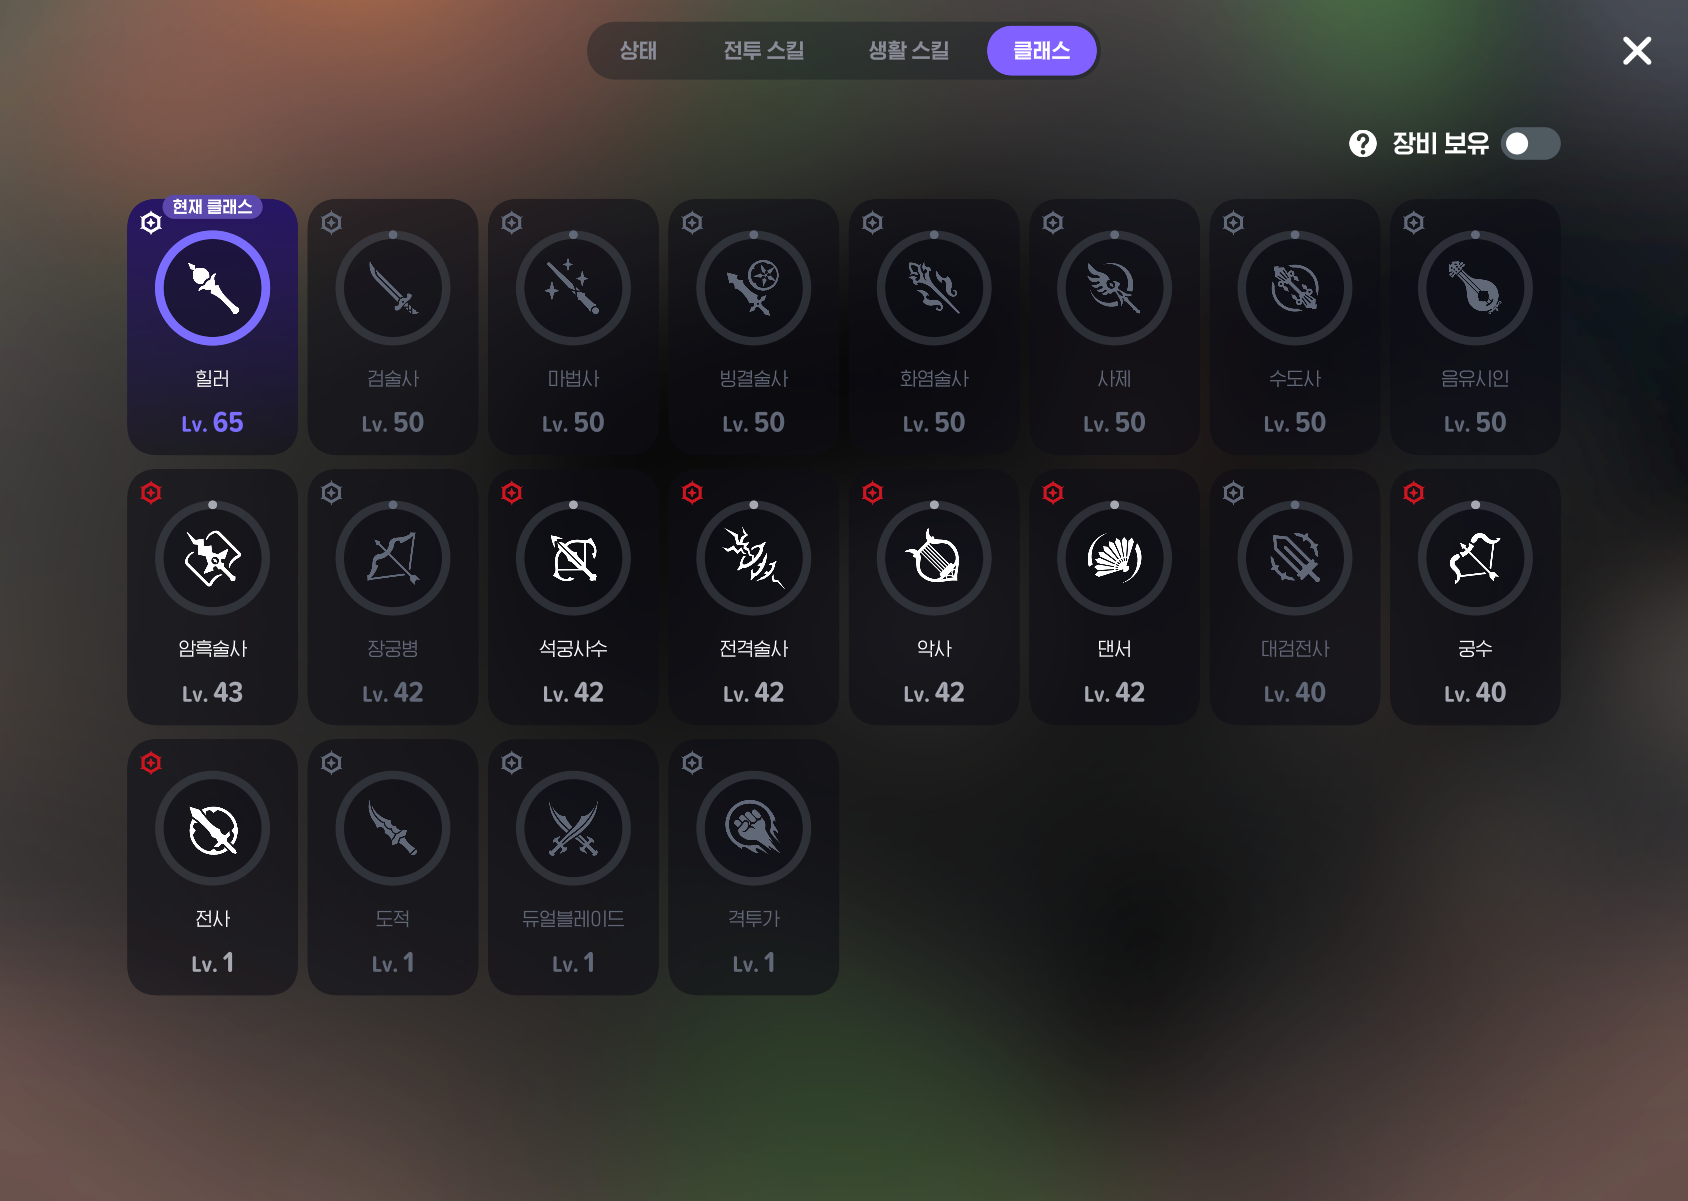Click the 듀얼블레이드 name label
Viewport: 1688px width, 1201px height.
pyautogui.click(x=573, y=919)
